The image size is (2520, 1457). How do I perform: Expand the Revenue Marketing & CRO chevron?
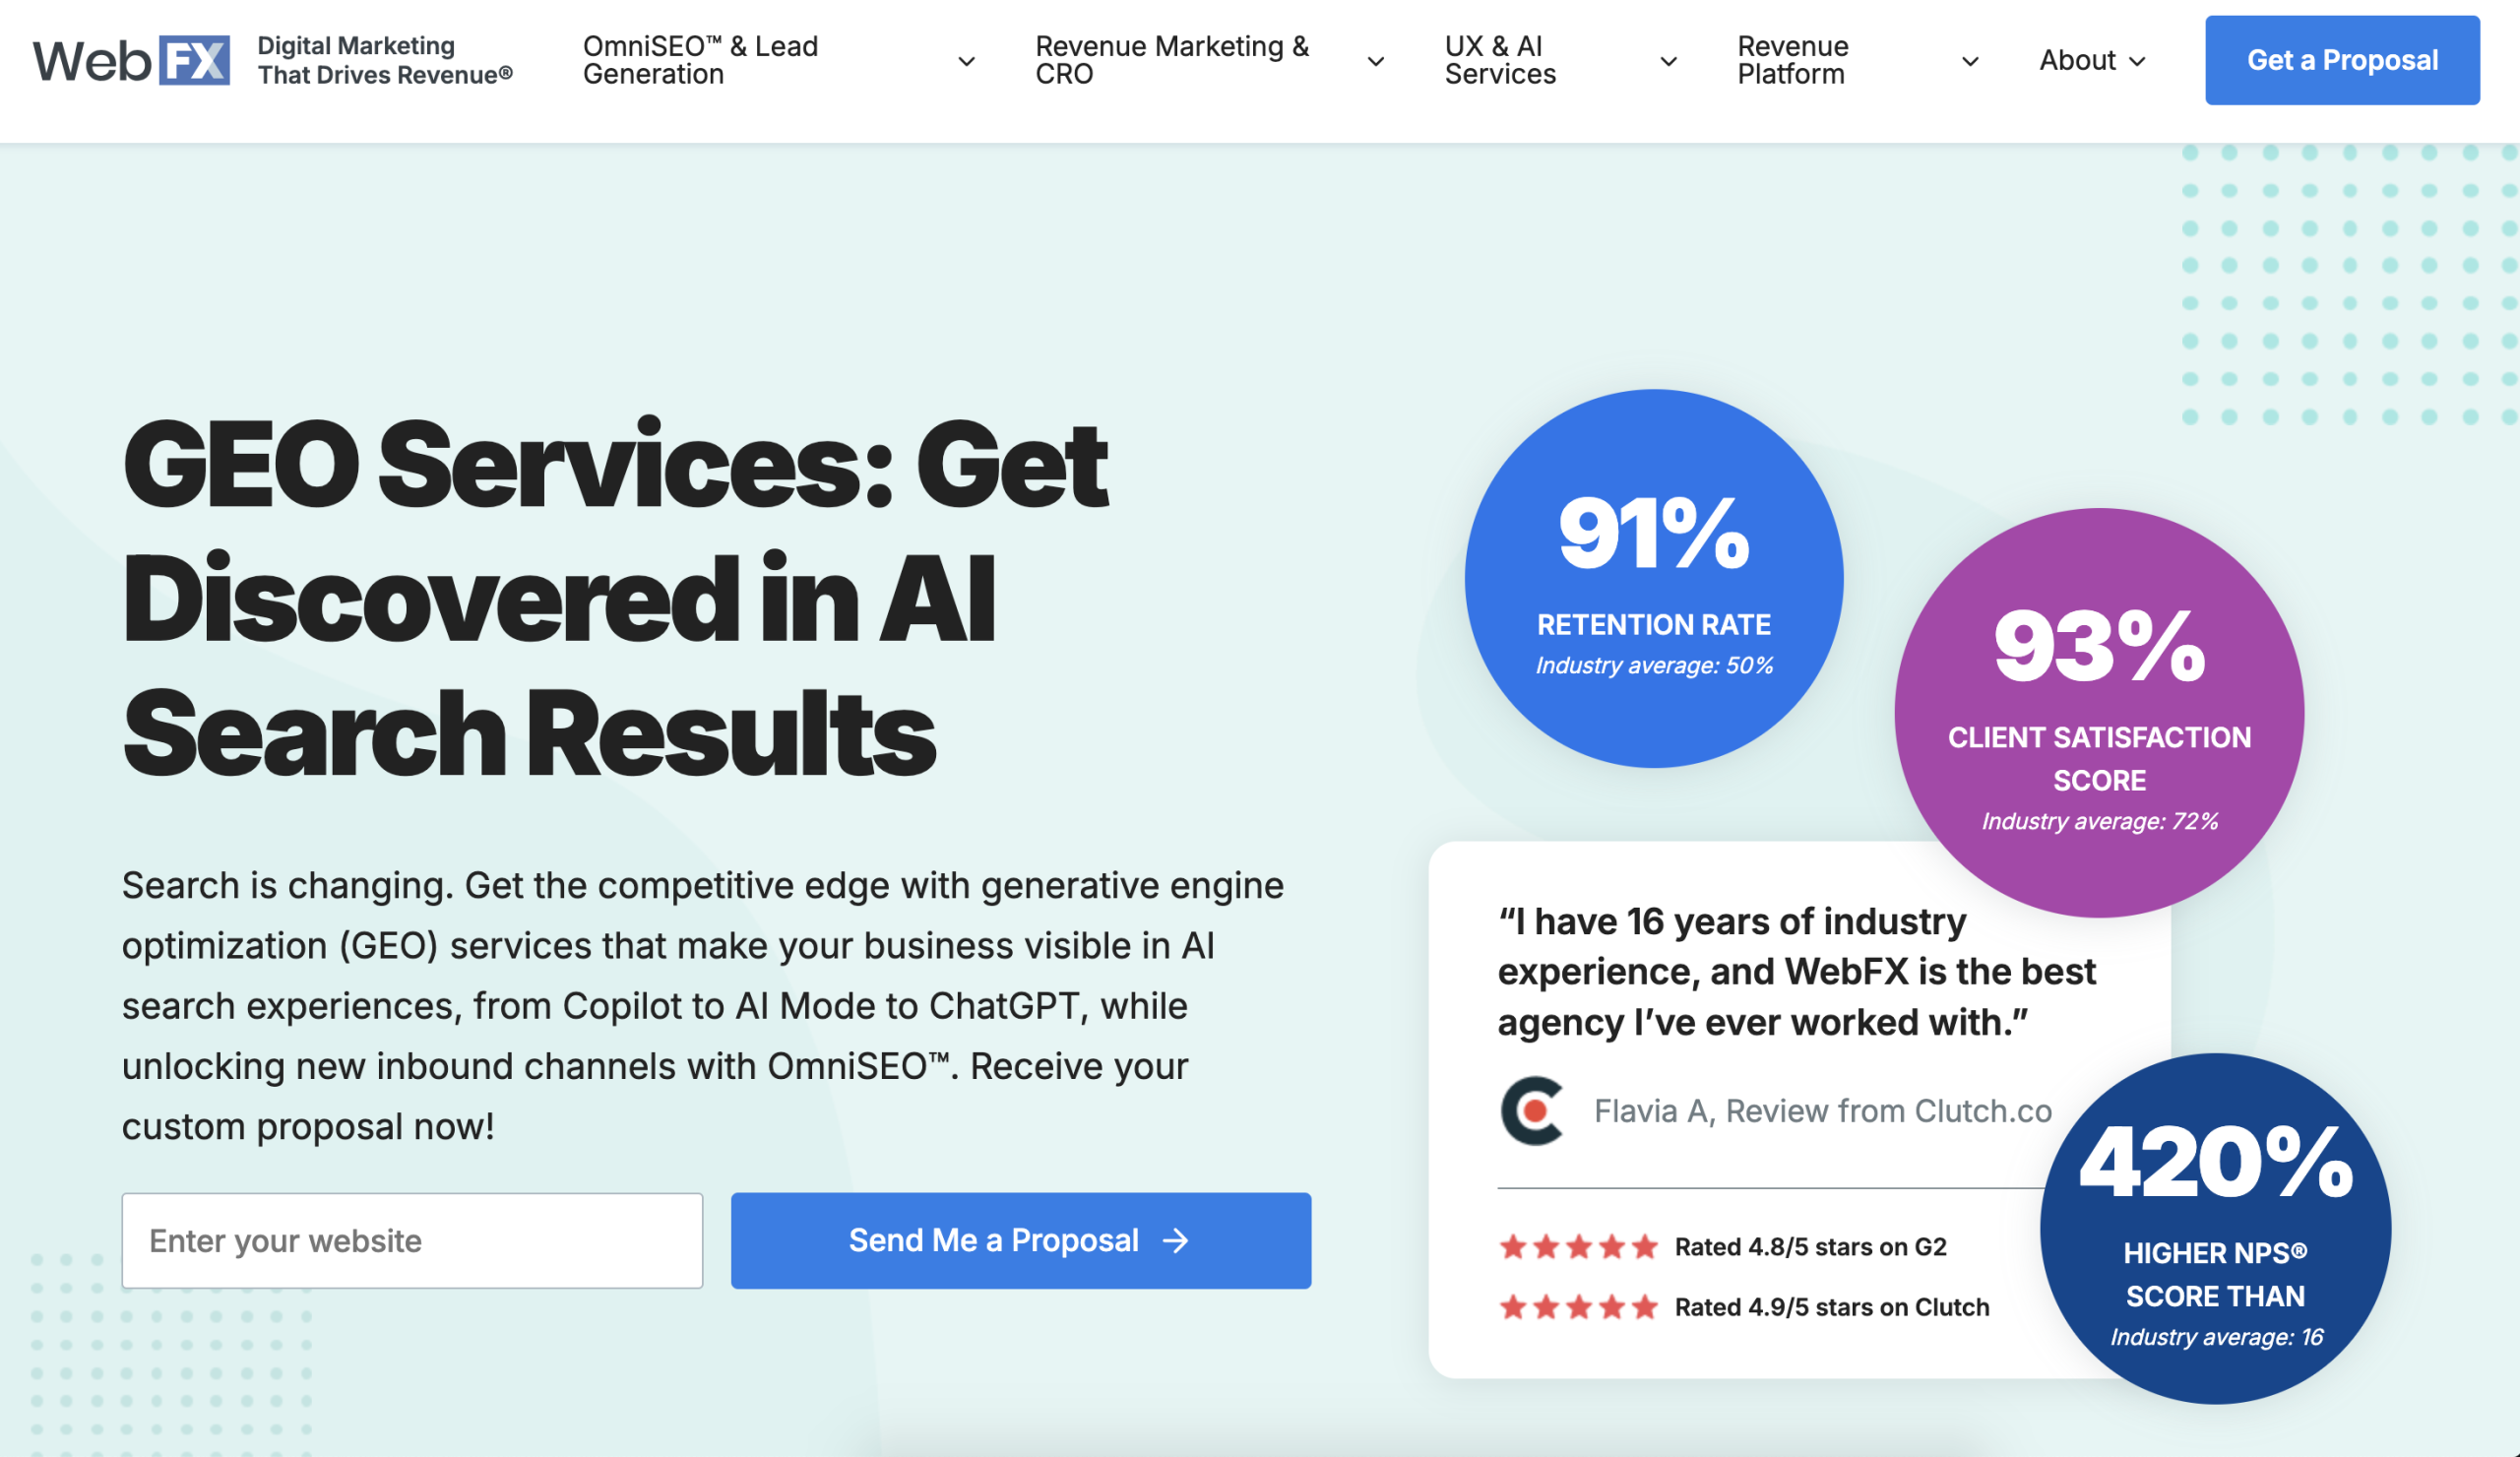click(1376, 61)
